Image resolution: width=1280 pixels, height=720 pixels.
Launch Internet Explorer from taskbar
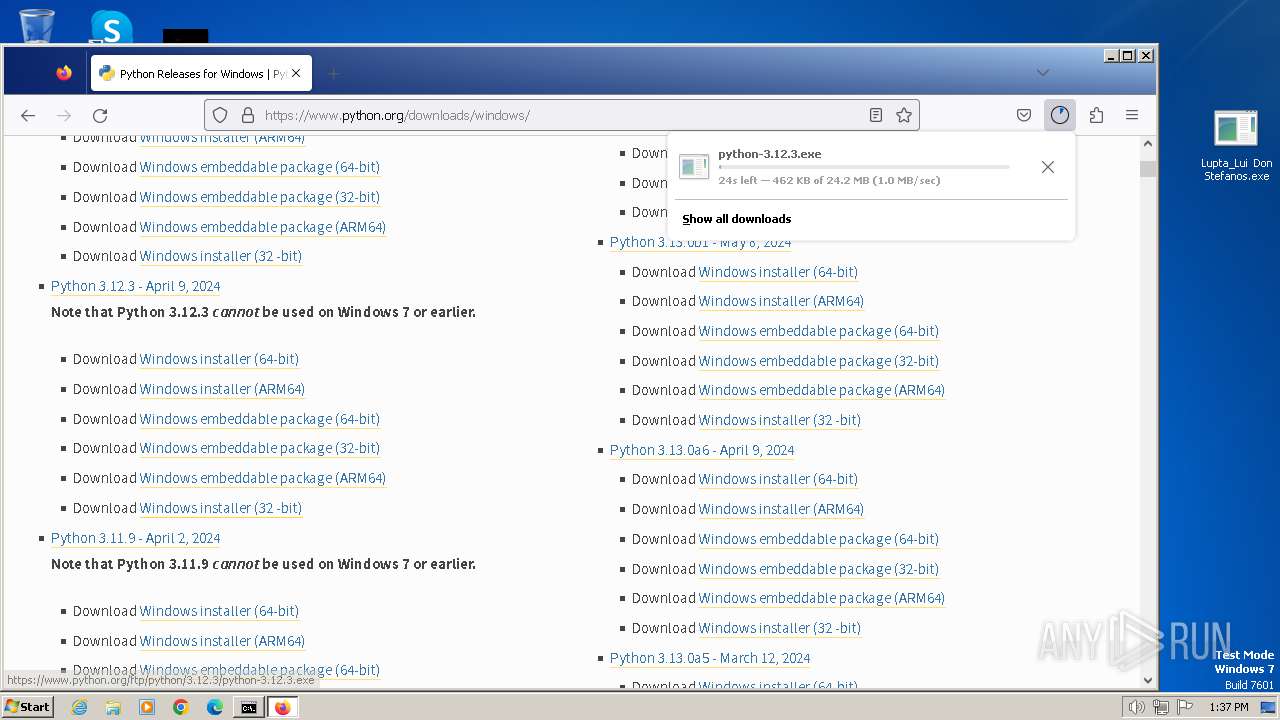coord(80,707)
